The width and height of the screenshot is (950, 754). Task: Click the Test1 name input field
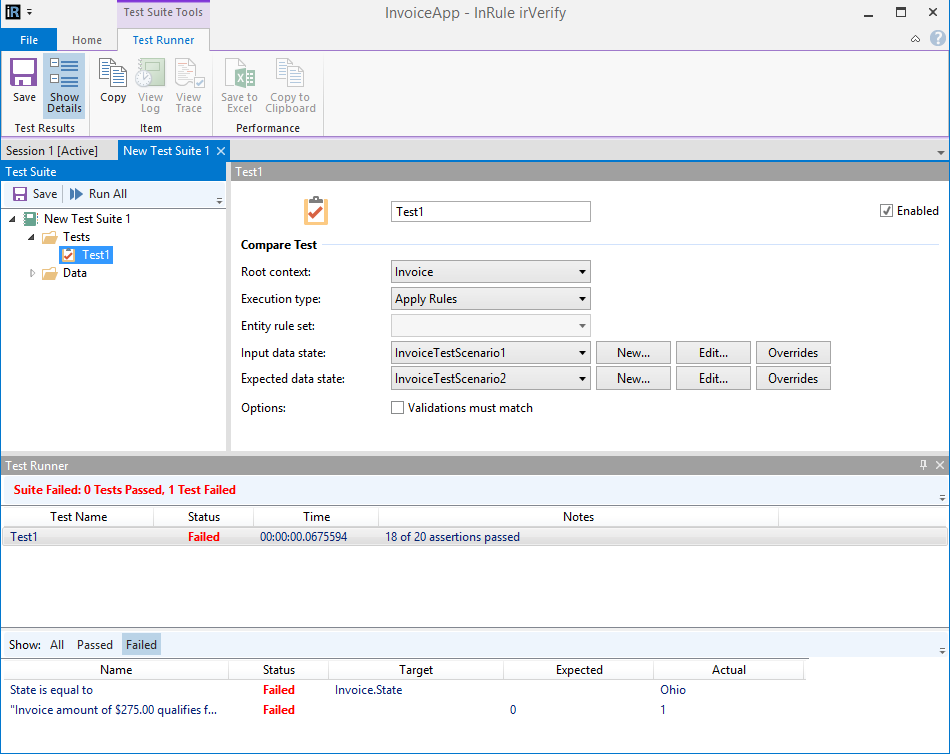(x=490, y=212)
